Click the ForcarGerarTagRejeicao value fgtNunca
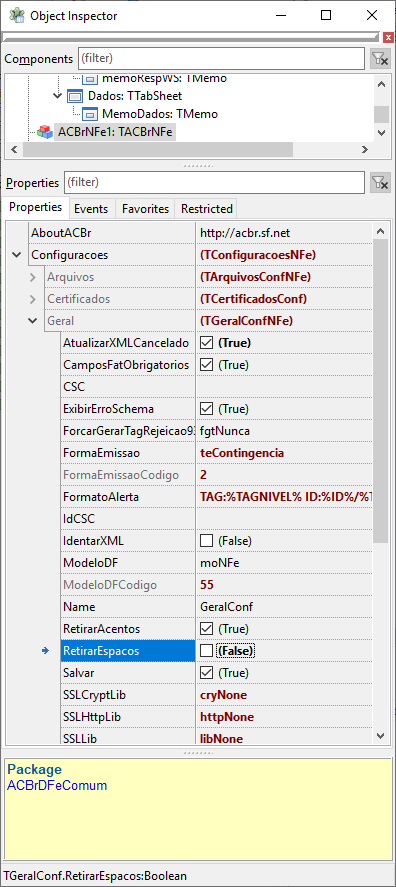Screen dimensions: 396x887 pyautogui.click(x=225, y=431)
